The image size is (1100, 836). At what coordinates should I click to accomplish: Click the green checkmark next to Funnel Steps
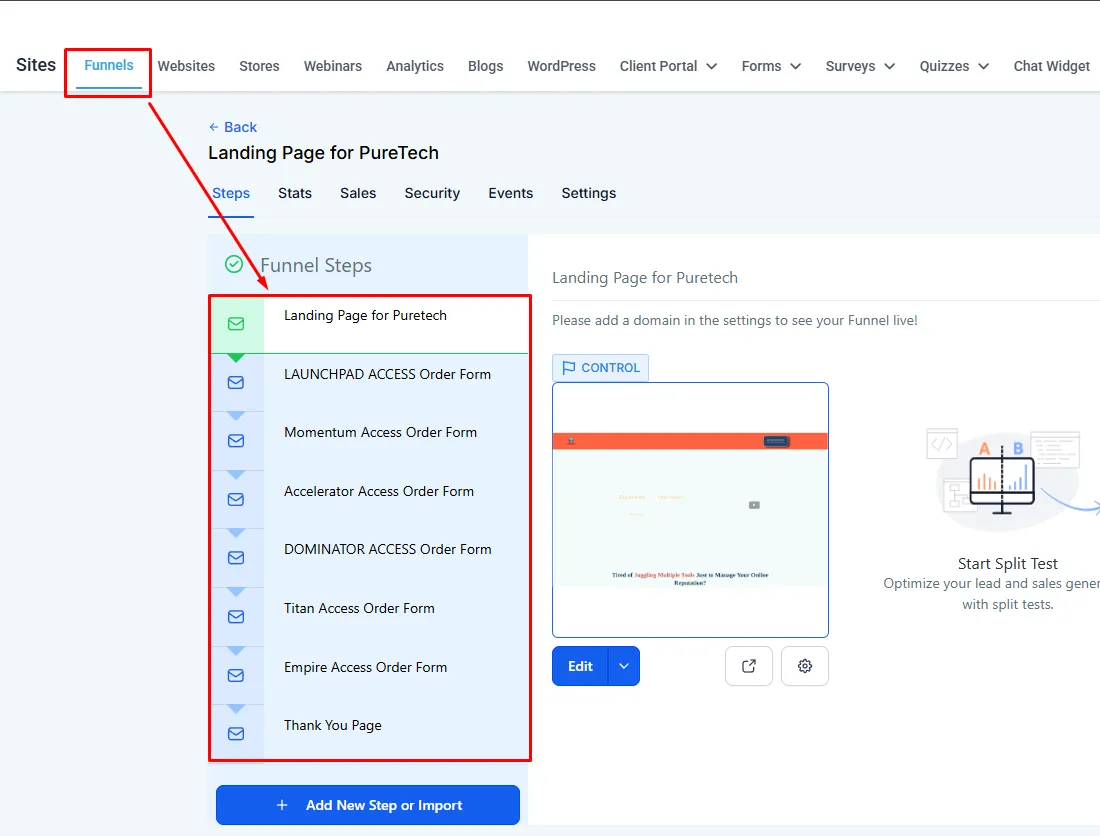[x=234, y=264]
